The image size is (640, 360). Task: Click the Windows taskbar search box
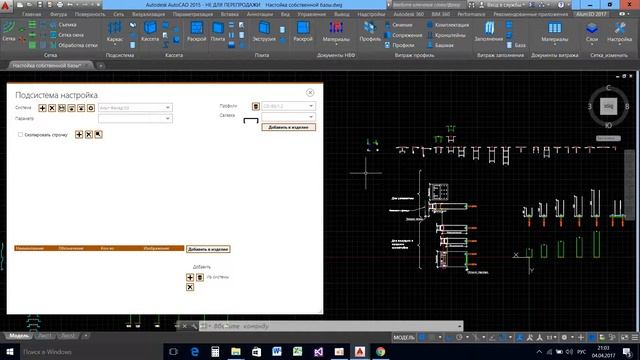click(91, 352)
